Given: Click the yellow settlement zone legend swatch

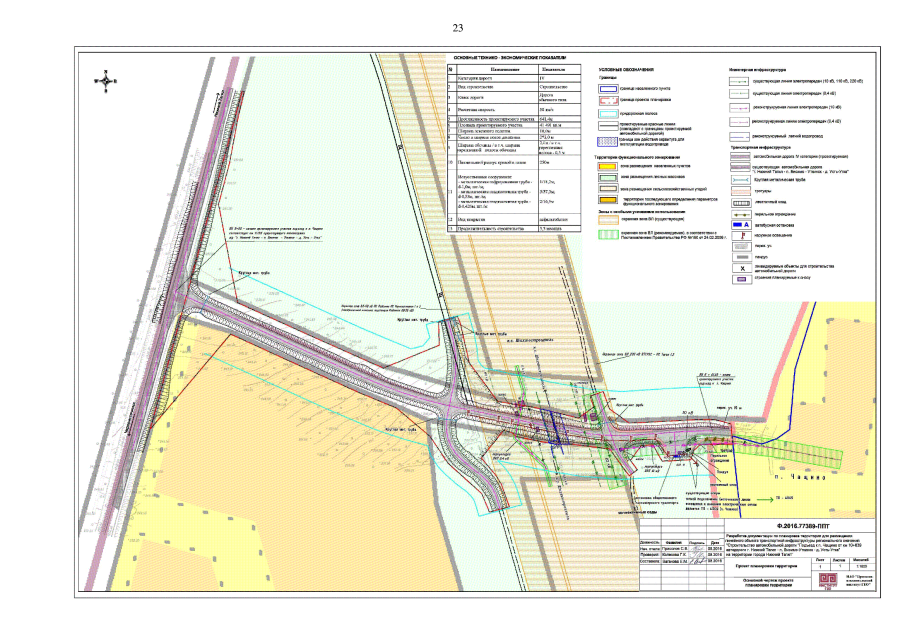Looking at the screenshot, I should pyautogui.click(x=610, y=166).
